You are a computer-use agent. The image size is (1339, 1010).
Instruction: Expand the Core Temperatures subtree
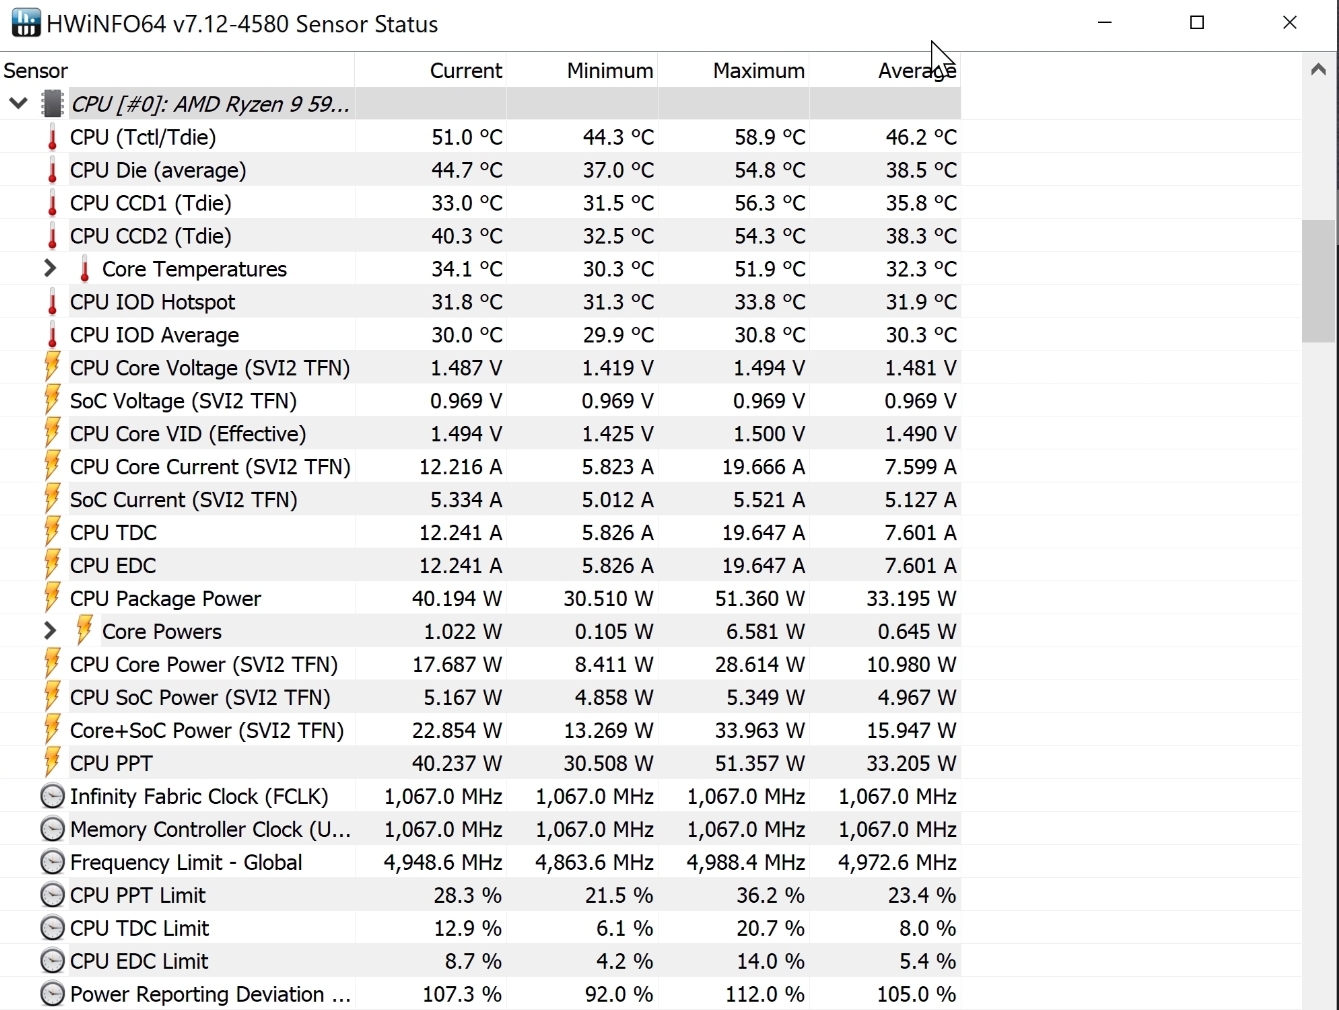[49, 269]
